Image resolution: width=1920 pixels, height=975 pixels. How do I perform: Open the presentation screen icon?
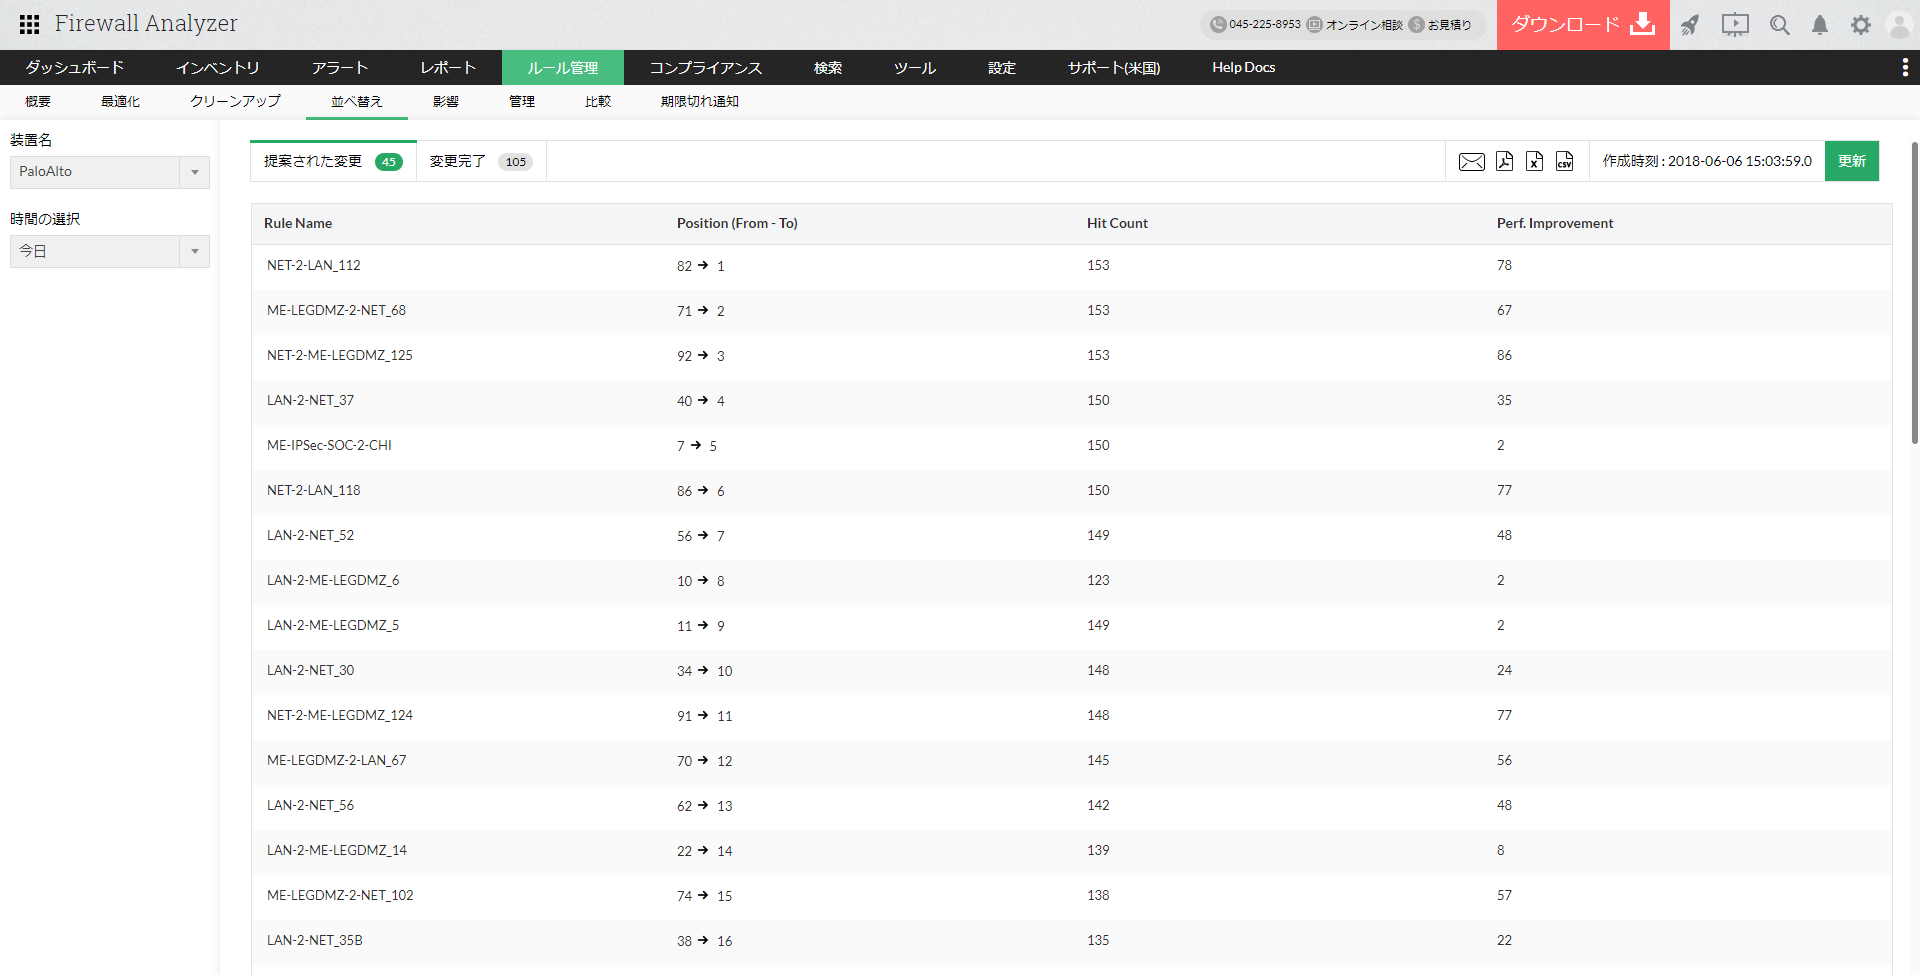(1735, 24)
